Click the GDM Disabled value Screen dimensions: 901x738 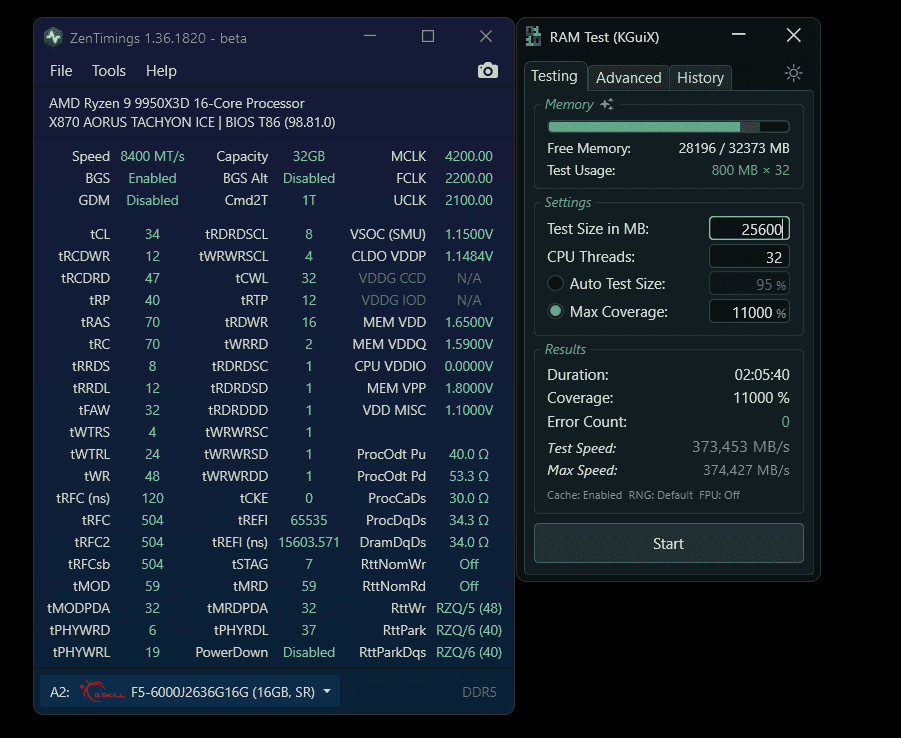coord(152,200)
